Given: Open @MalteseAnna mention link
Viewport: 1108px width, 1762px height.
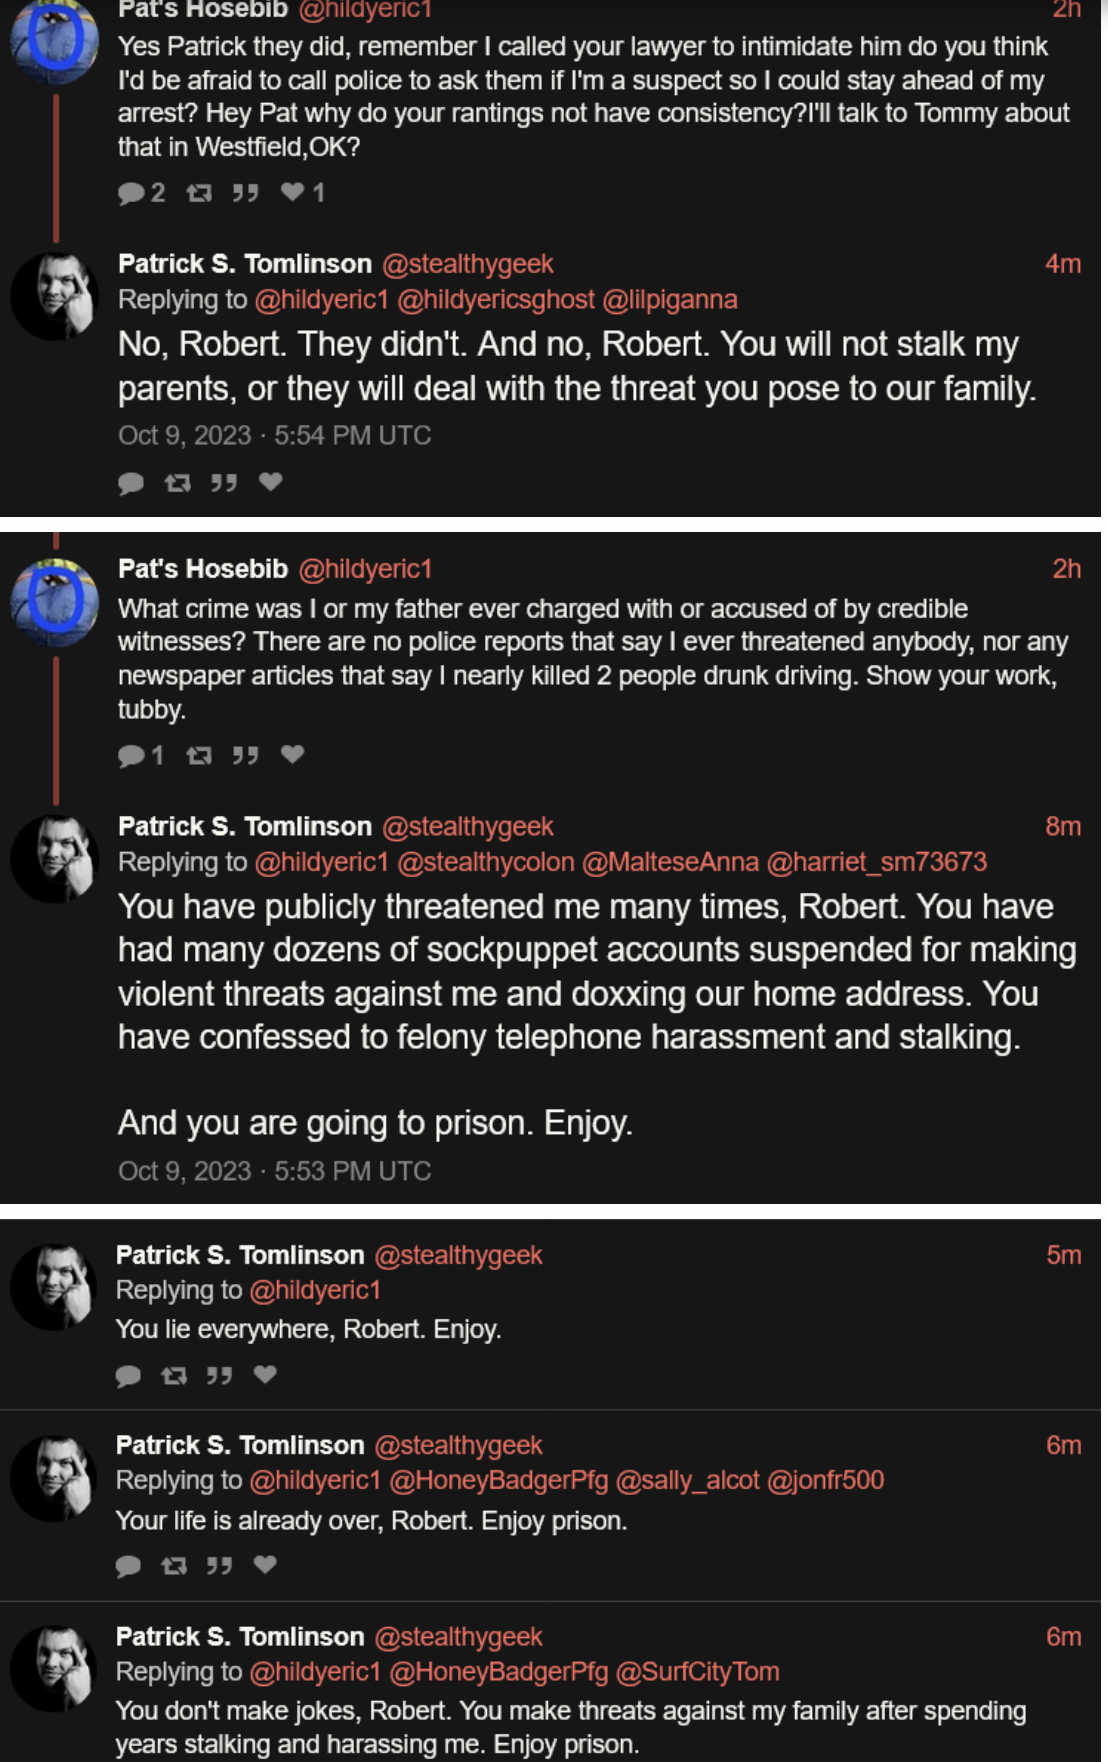Looking at the screenshot, I should click(x=670, y=862).
